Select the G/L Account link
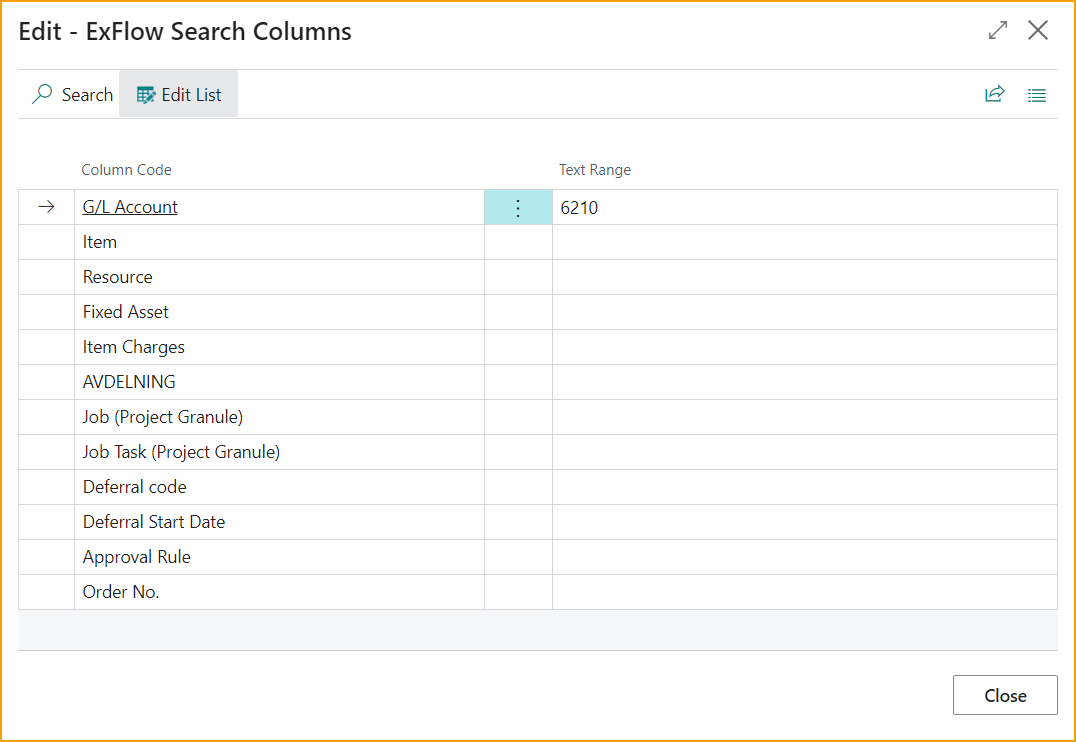Viewport: 1076px width, 742px height. point(130,206)
